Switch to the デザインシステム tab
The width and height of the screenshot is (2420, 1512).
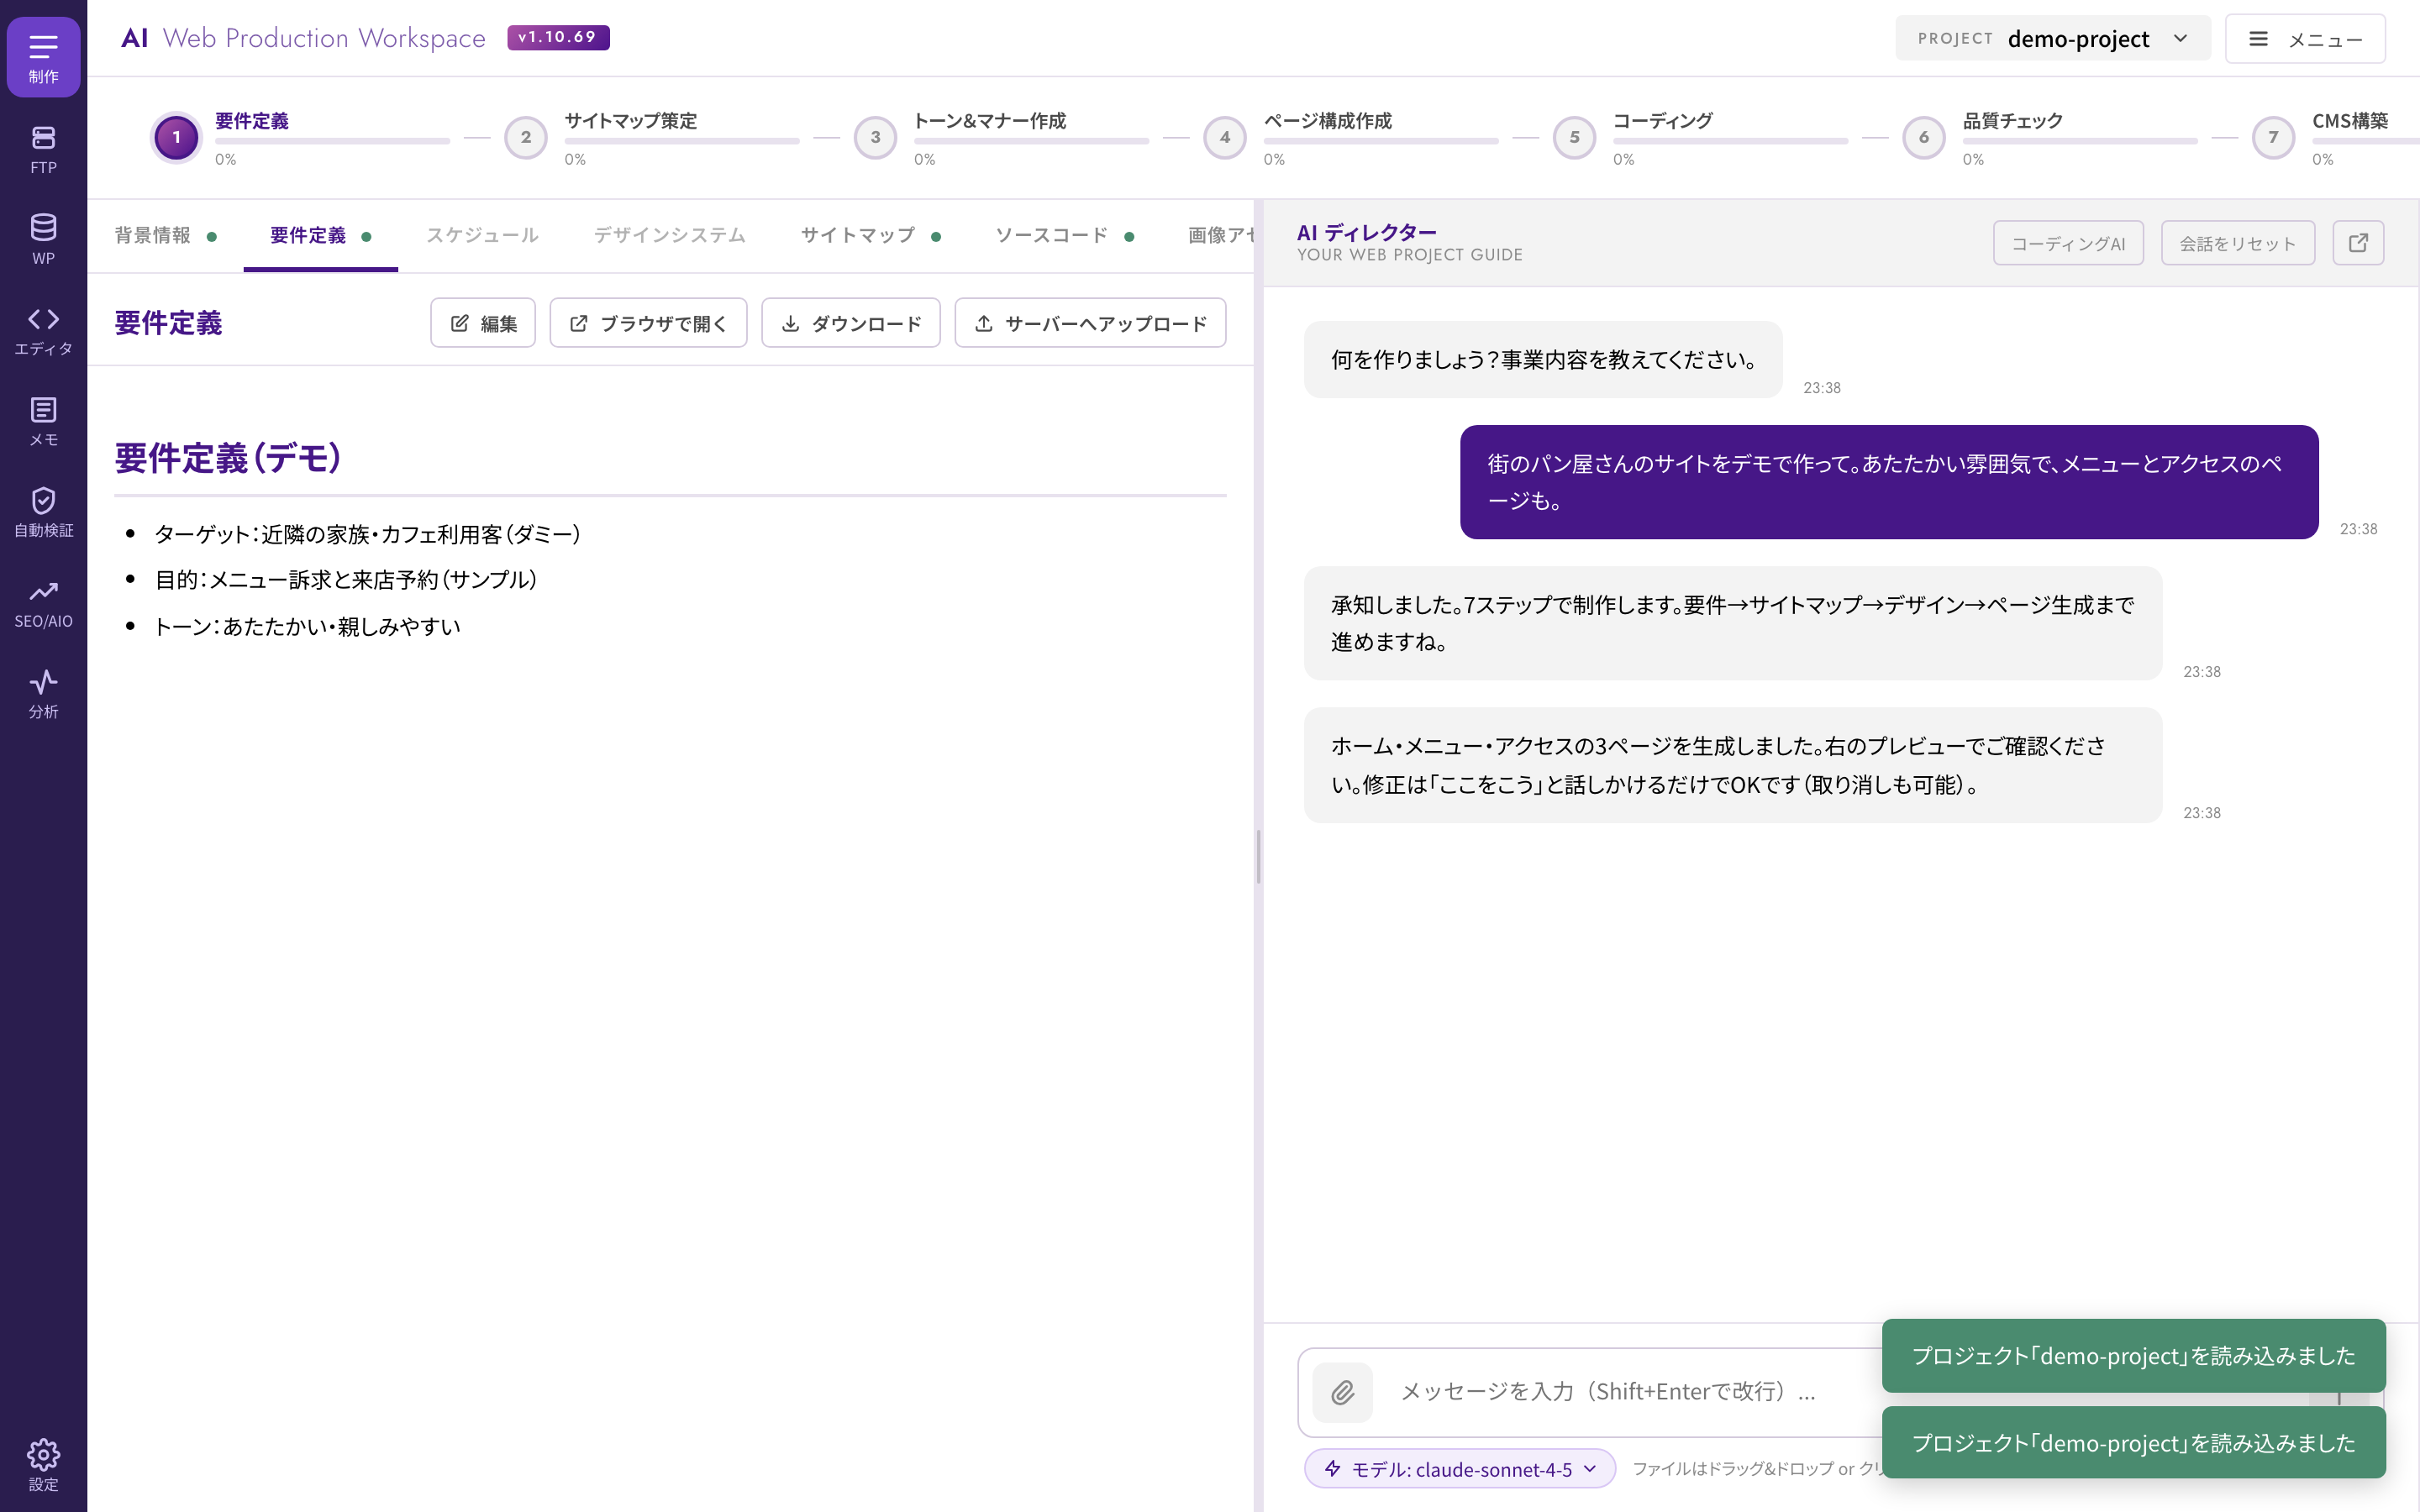click(669, 236)
